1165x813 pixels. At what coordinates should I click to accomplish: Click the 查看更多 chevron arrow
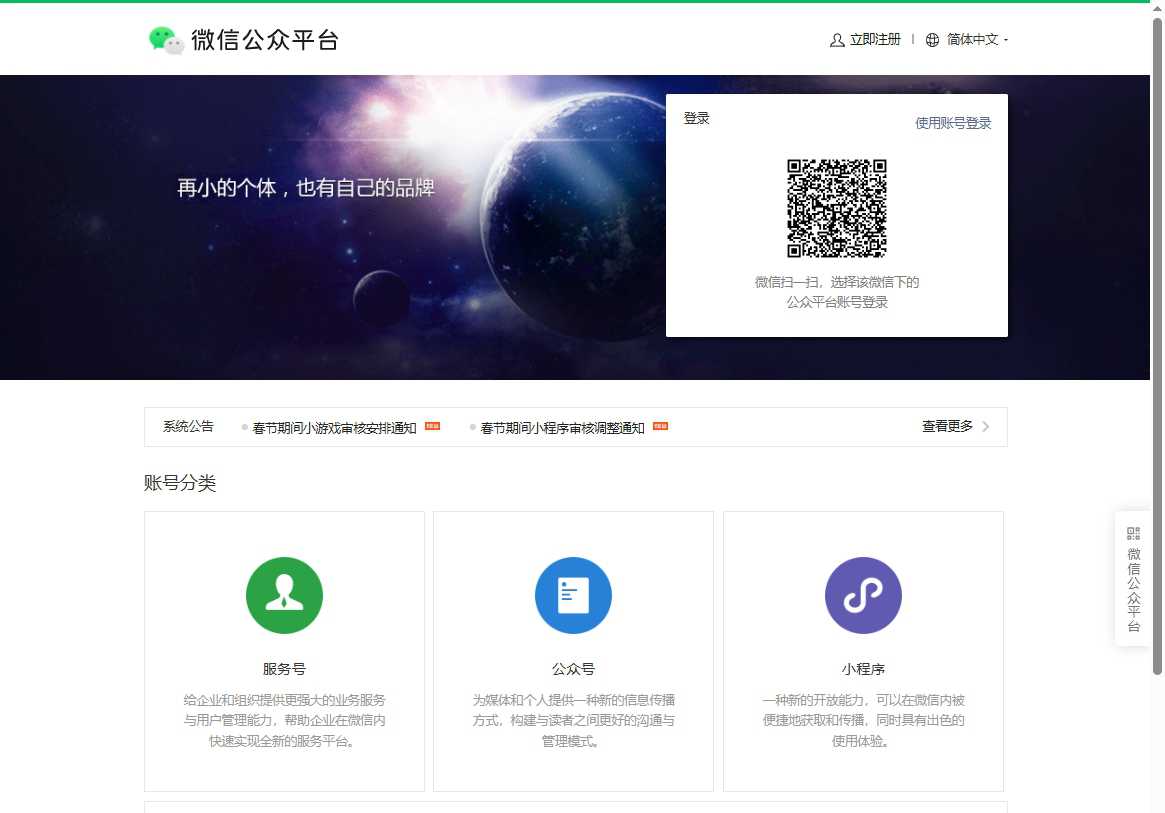[986, 426]
